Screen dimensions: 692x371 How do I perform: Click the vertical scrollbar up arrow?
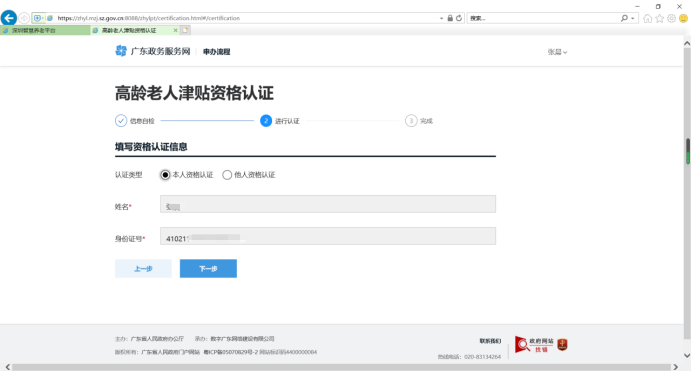(687, 43)
